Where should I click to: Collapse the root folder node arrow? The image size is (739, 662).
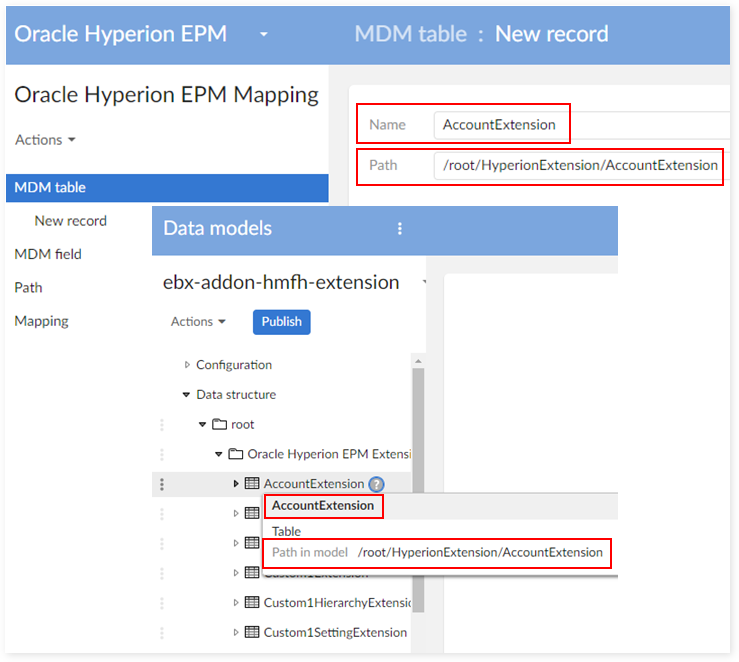(202, 425)
